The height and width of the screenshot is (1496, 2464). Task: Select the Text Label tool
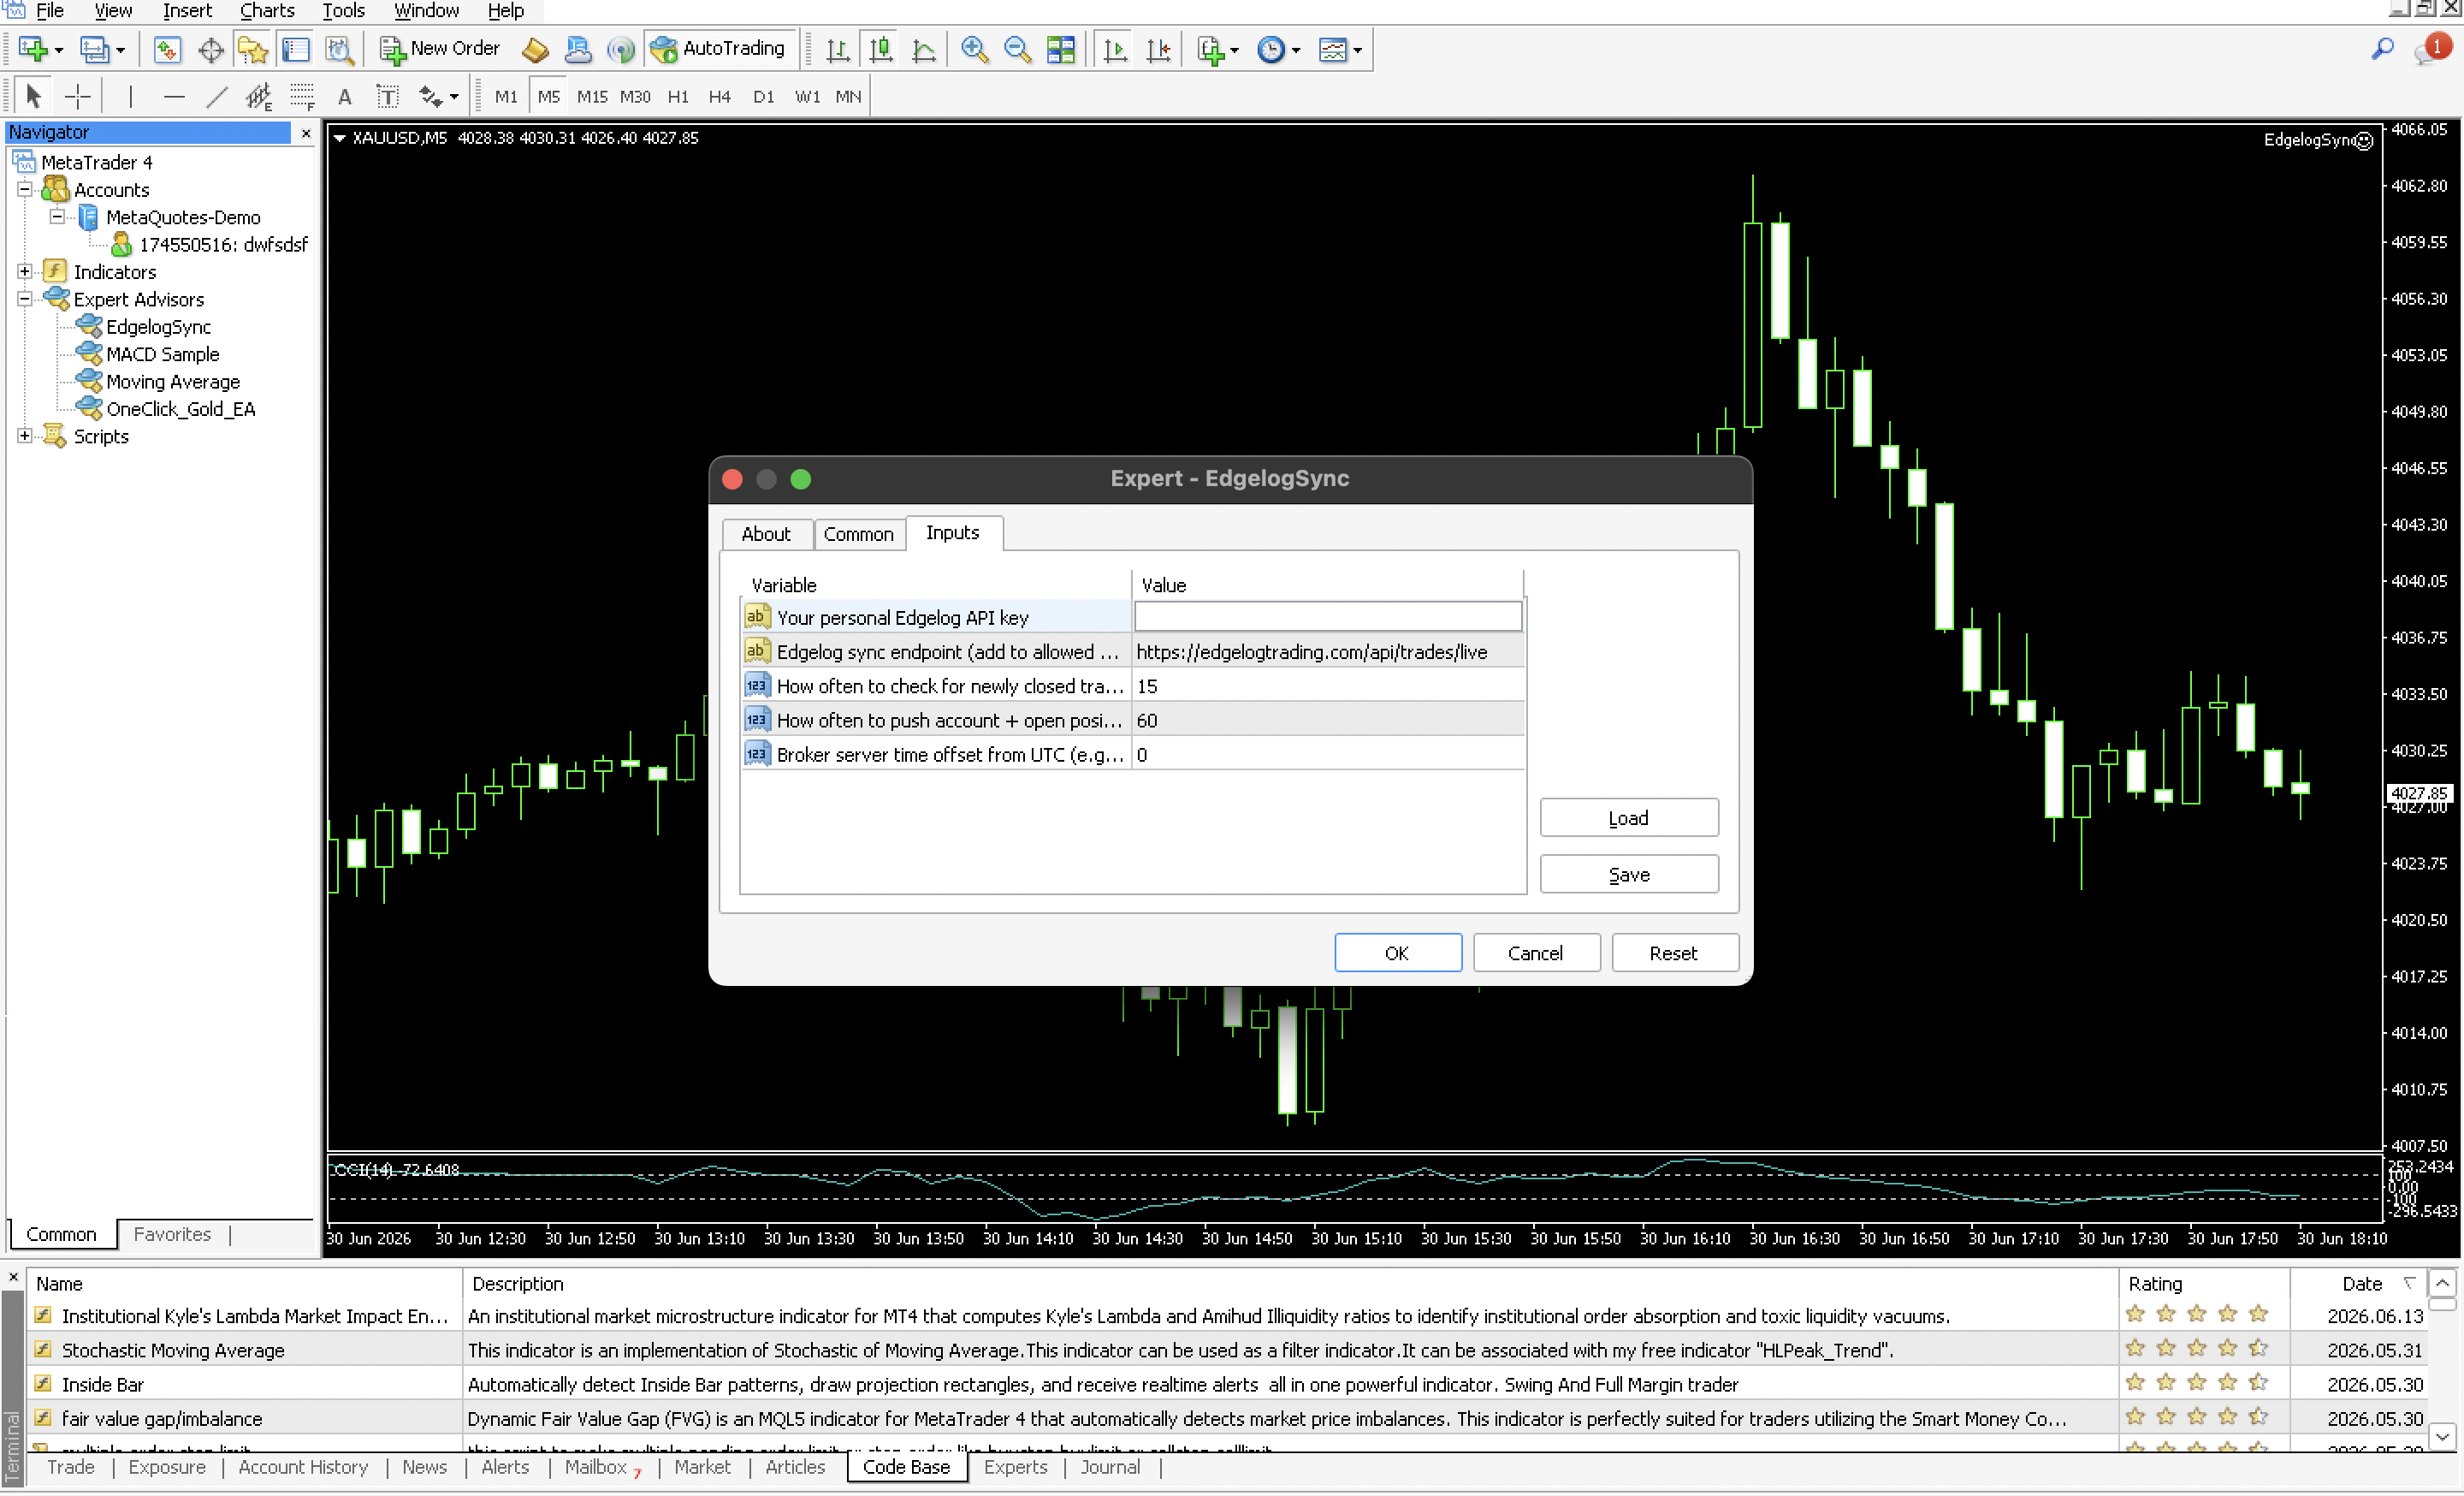pos(388,96)
